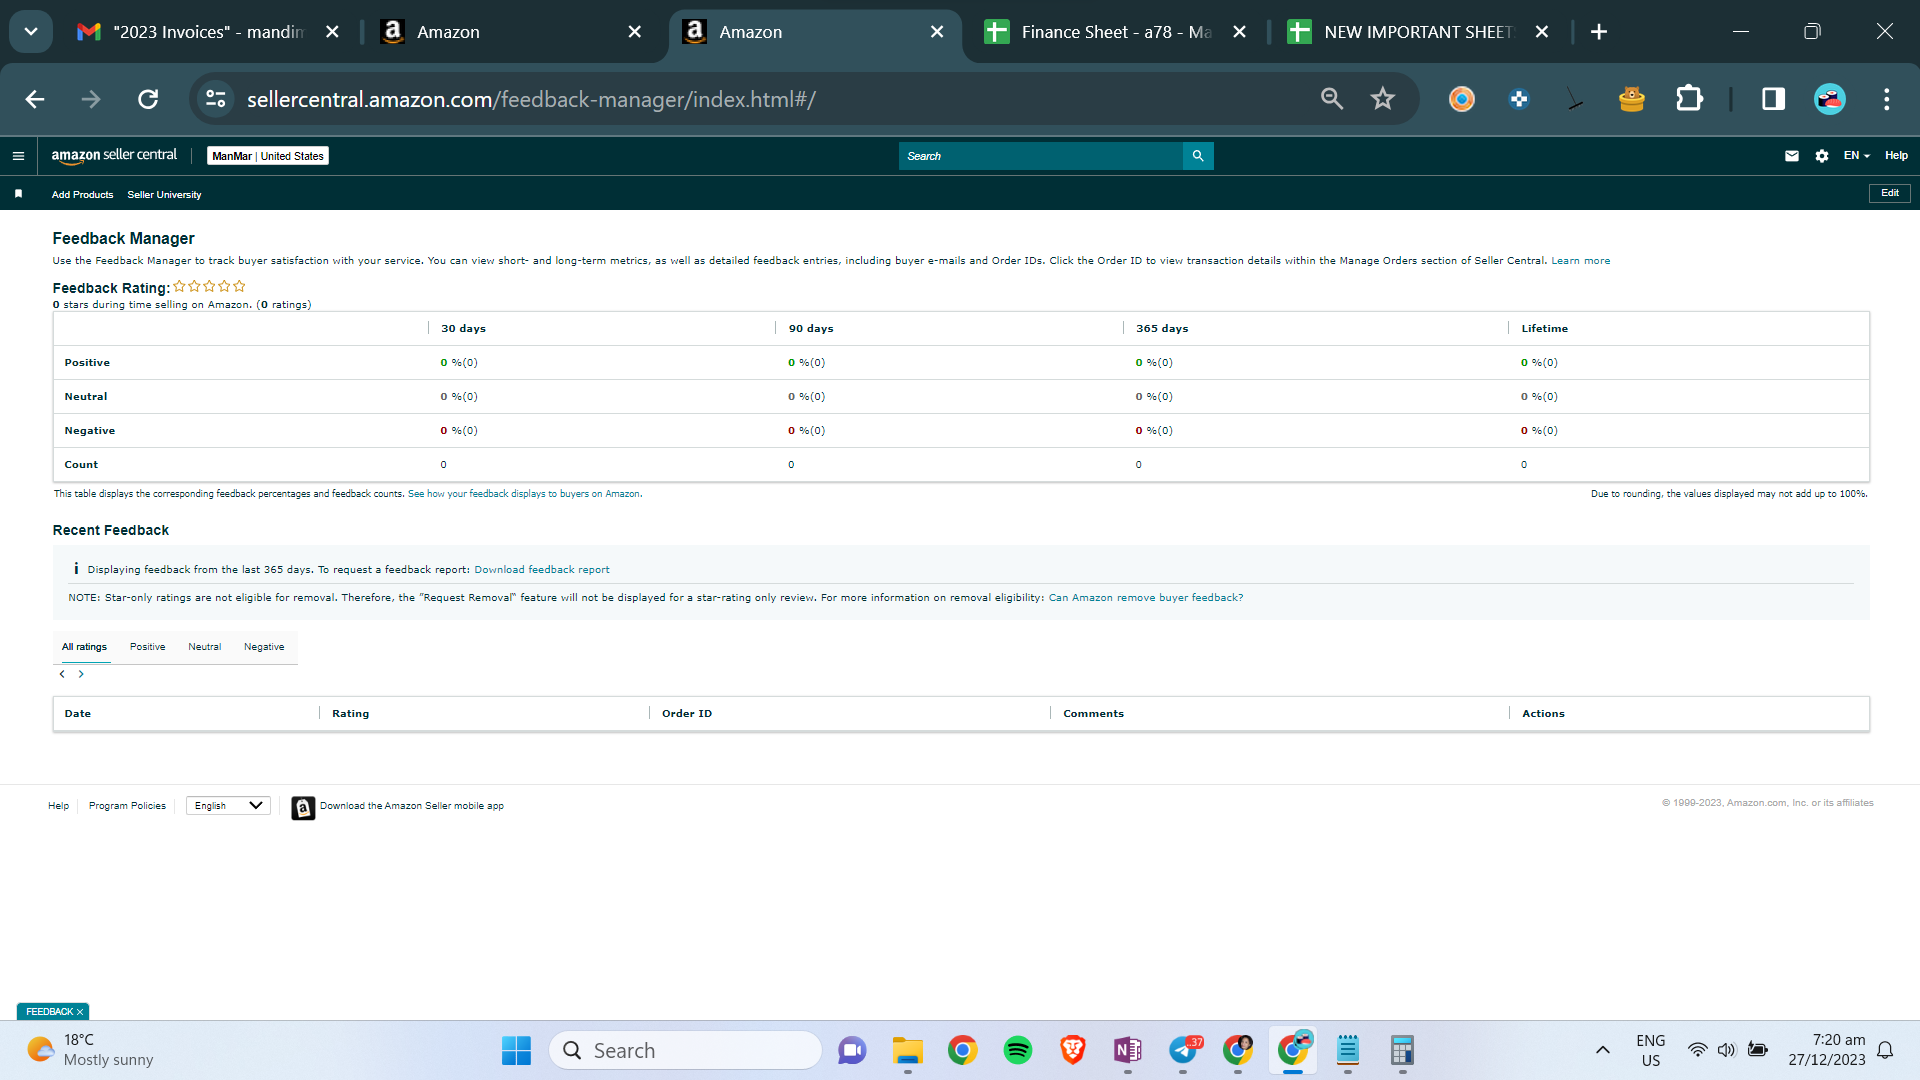Open ENG US language indicator

pyautogui.click(x=1651, y=1050)
